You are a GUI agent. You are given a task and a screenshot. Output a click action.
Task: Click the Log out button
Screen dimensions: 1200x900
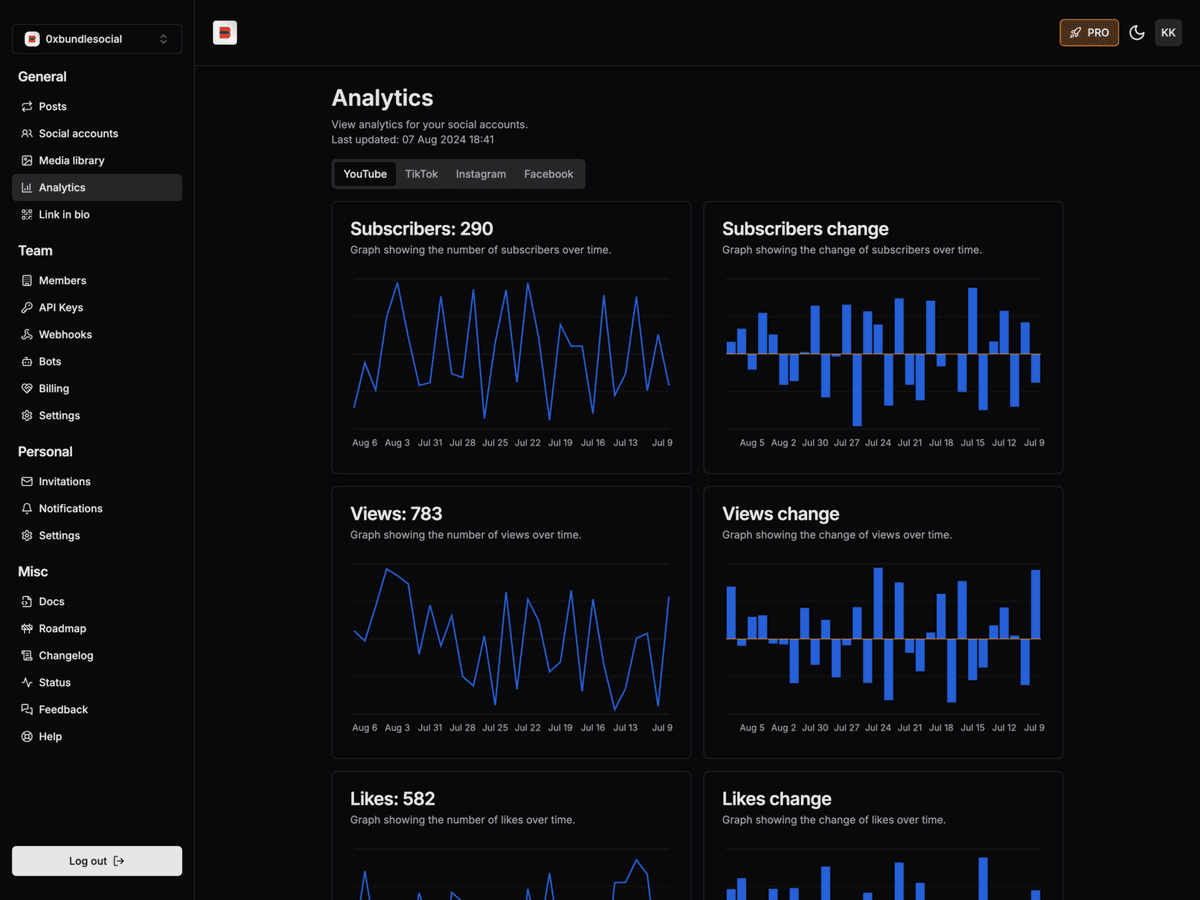97,861
